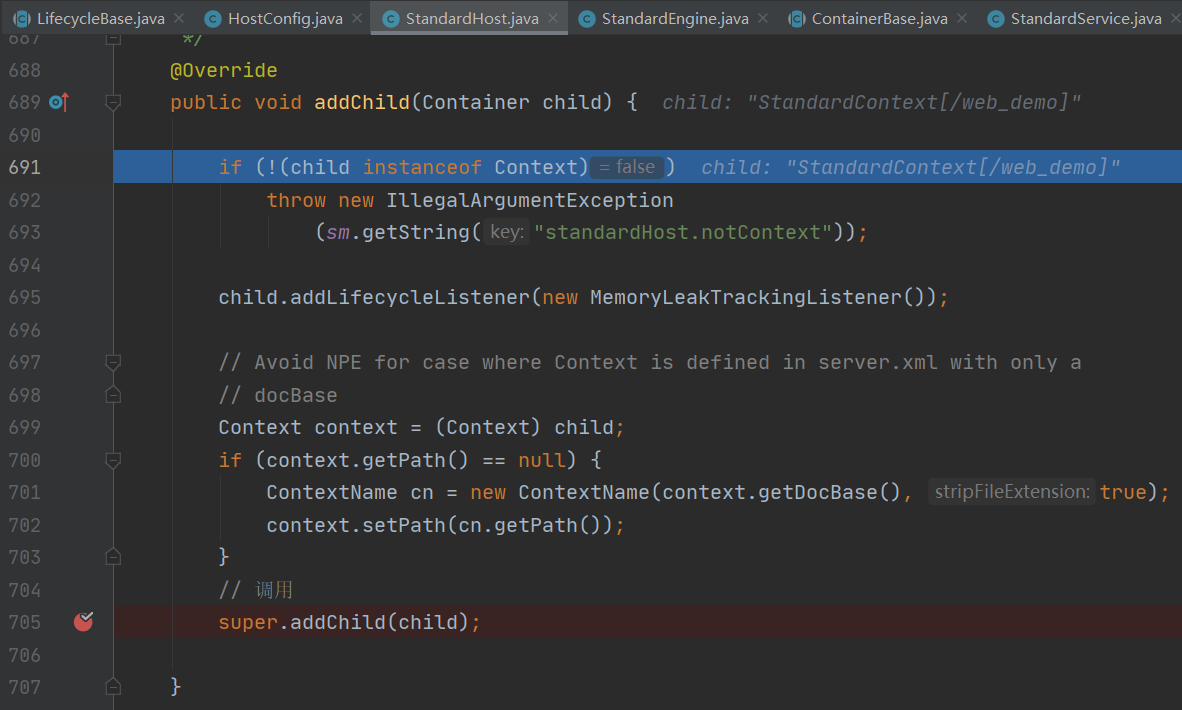Close the ContainerBase.java tab

(x=962, y=18)
